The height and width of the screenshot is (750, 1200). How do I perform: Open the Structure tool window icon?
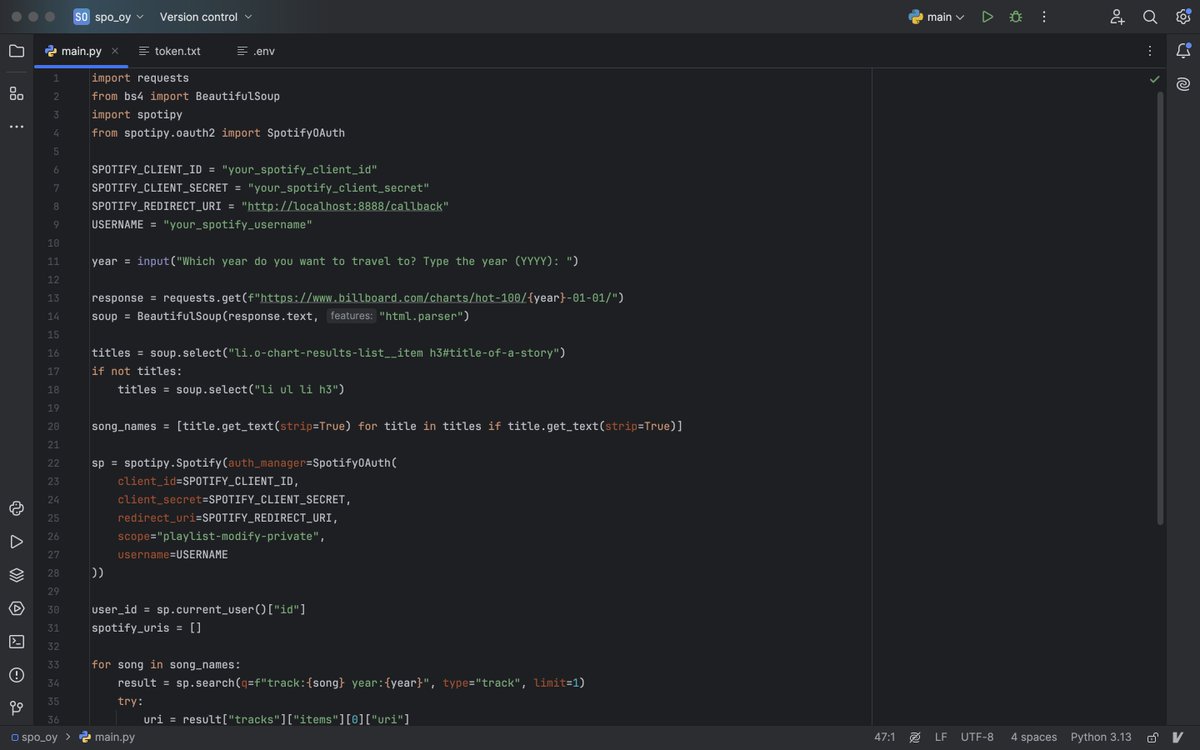click(x=16, y=93)
